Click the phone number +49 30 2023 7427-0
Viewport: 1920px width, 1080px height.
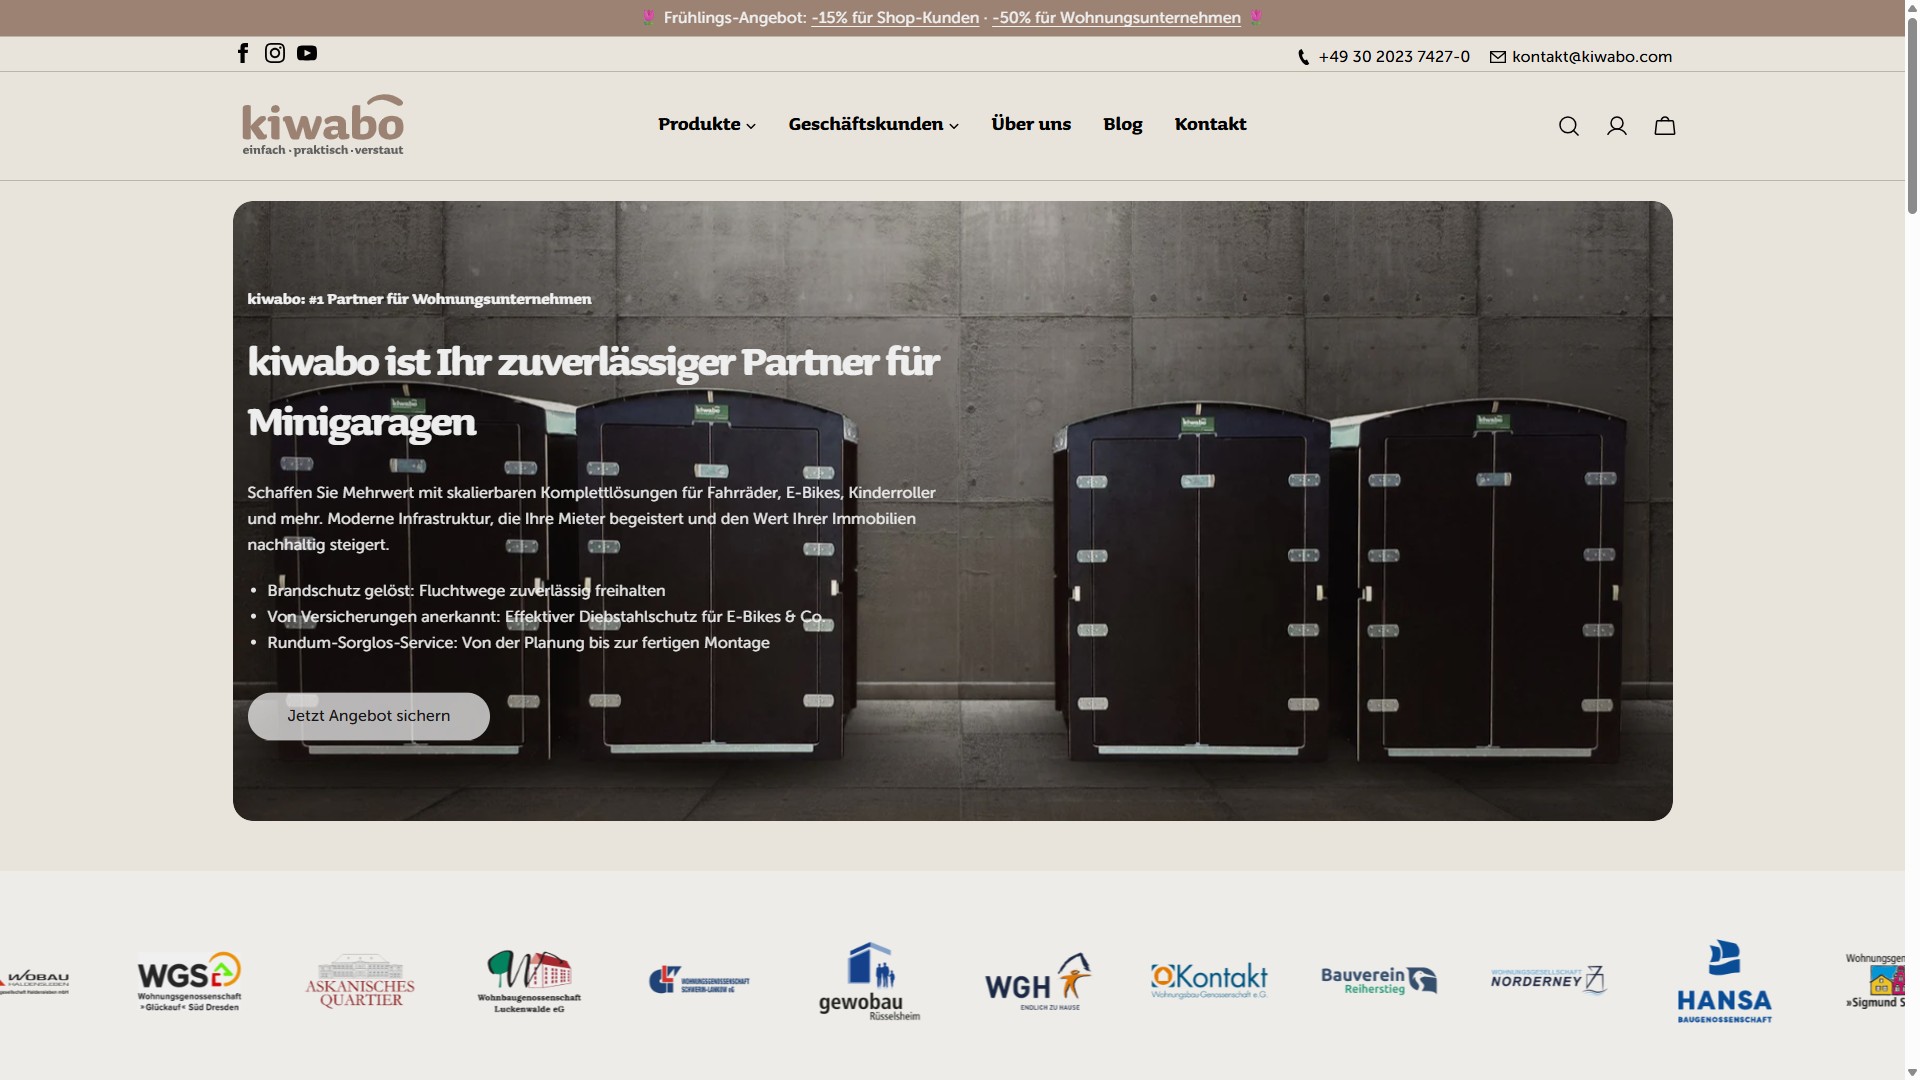(x=1393, y=57)
